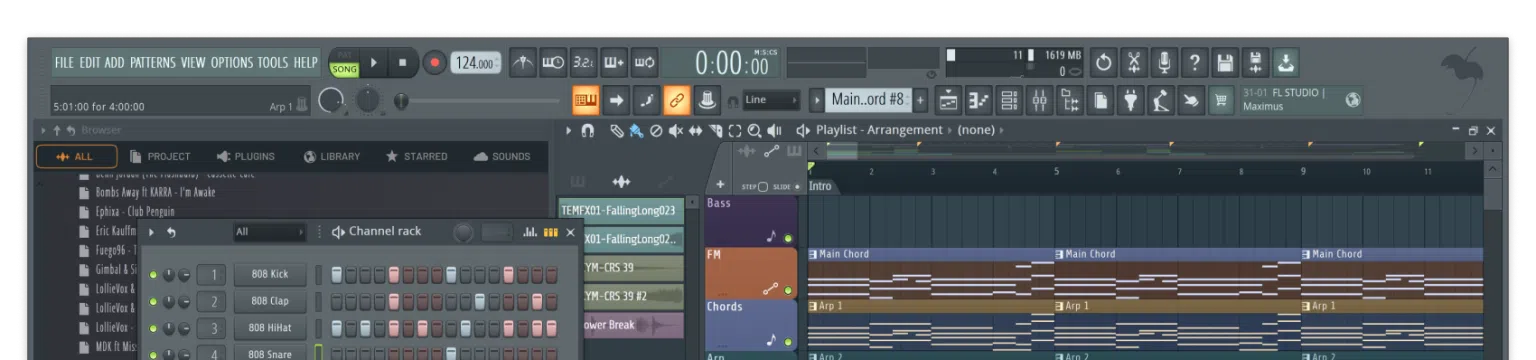Select the zoom magnifier tool in Playlist

pos(754,130)
